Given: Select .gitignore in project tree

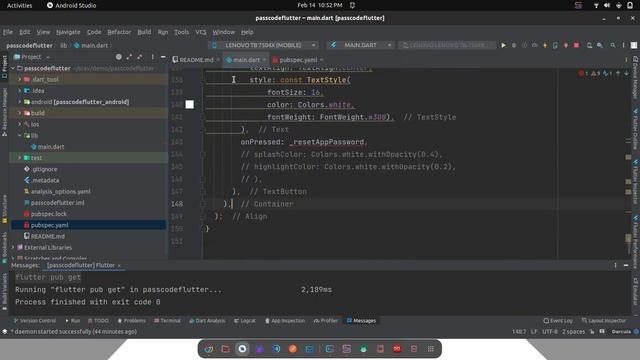Looking at the screenshot, I should pyautogui.click(x=40, y=169).
